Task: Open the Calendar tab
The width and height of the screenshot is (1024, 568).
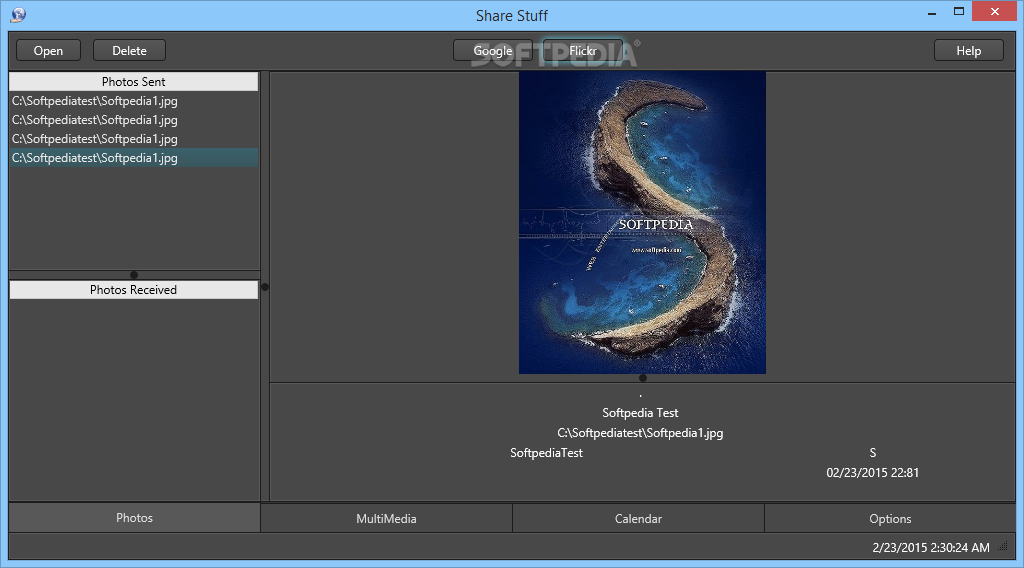Action: coord(638,518)
